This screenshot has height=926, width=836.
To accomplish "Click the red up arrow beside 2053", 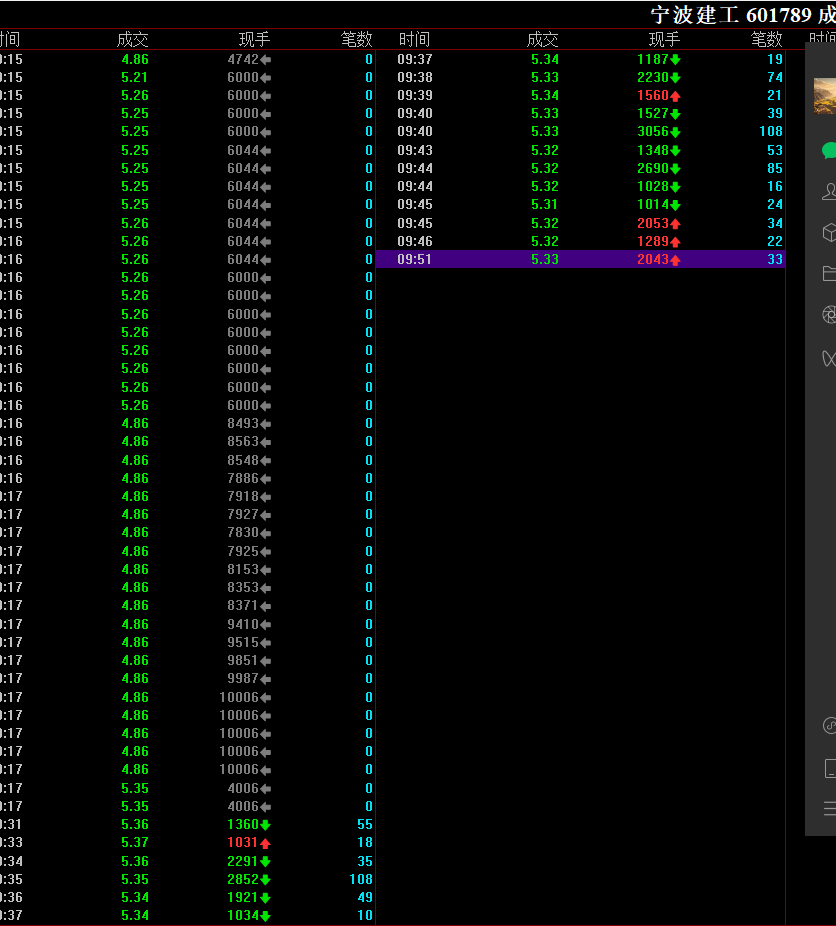I will pos(675,224).
